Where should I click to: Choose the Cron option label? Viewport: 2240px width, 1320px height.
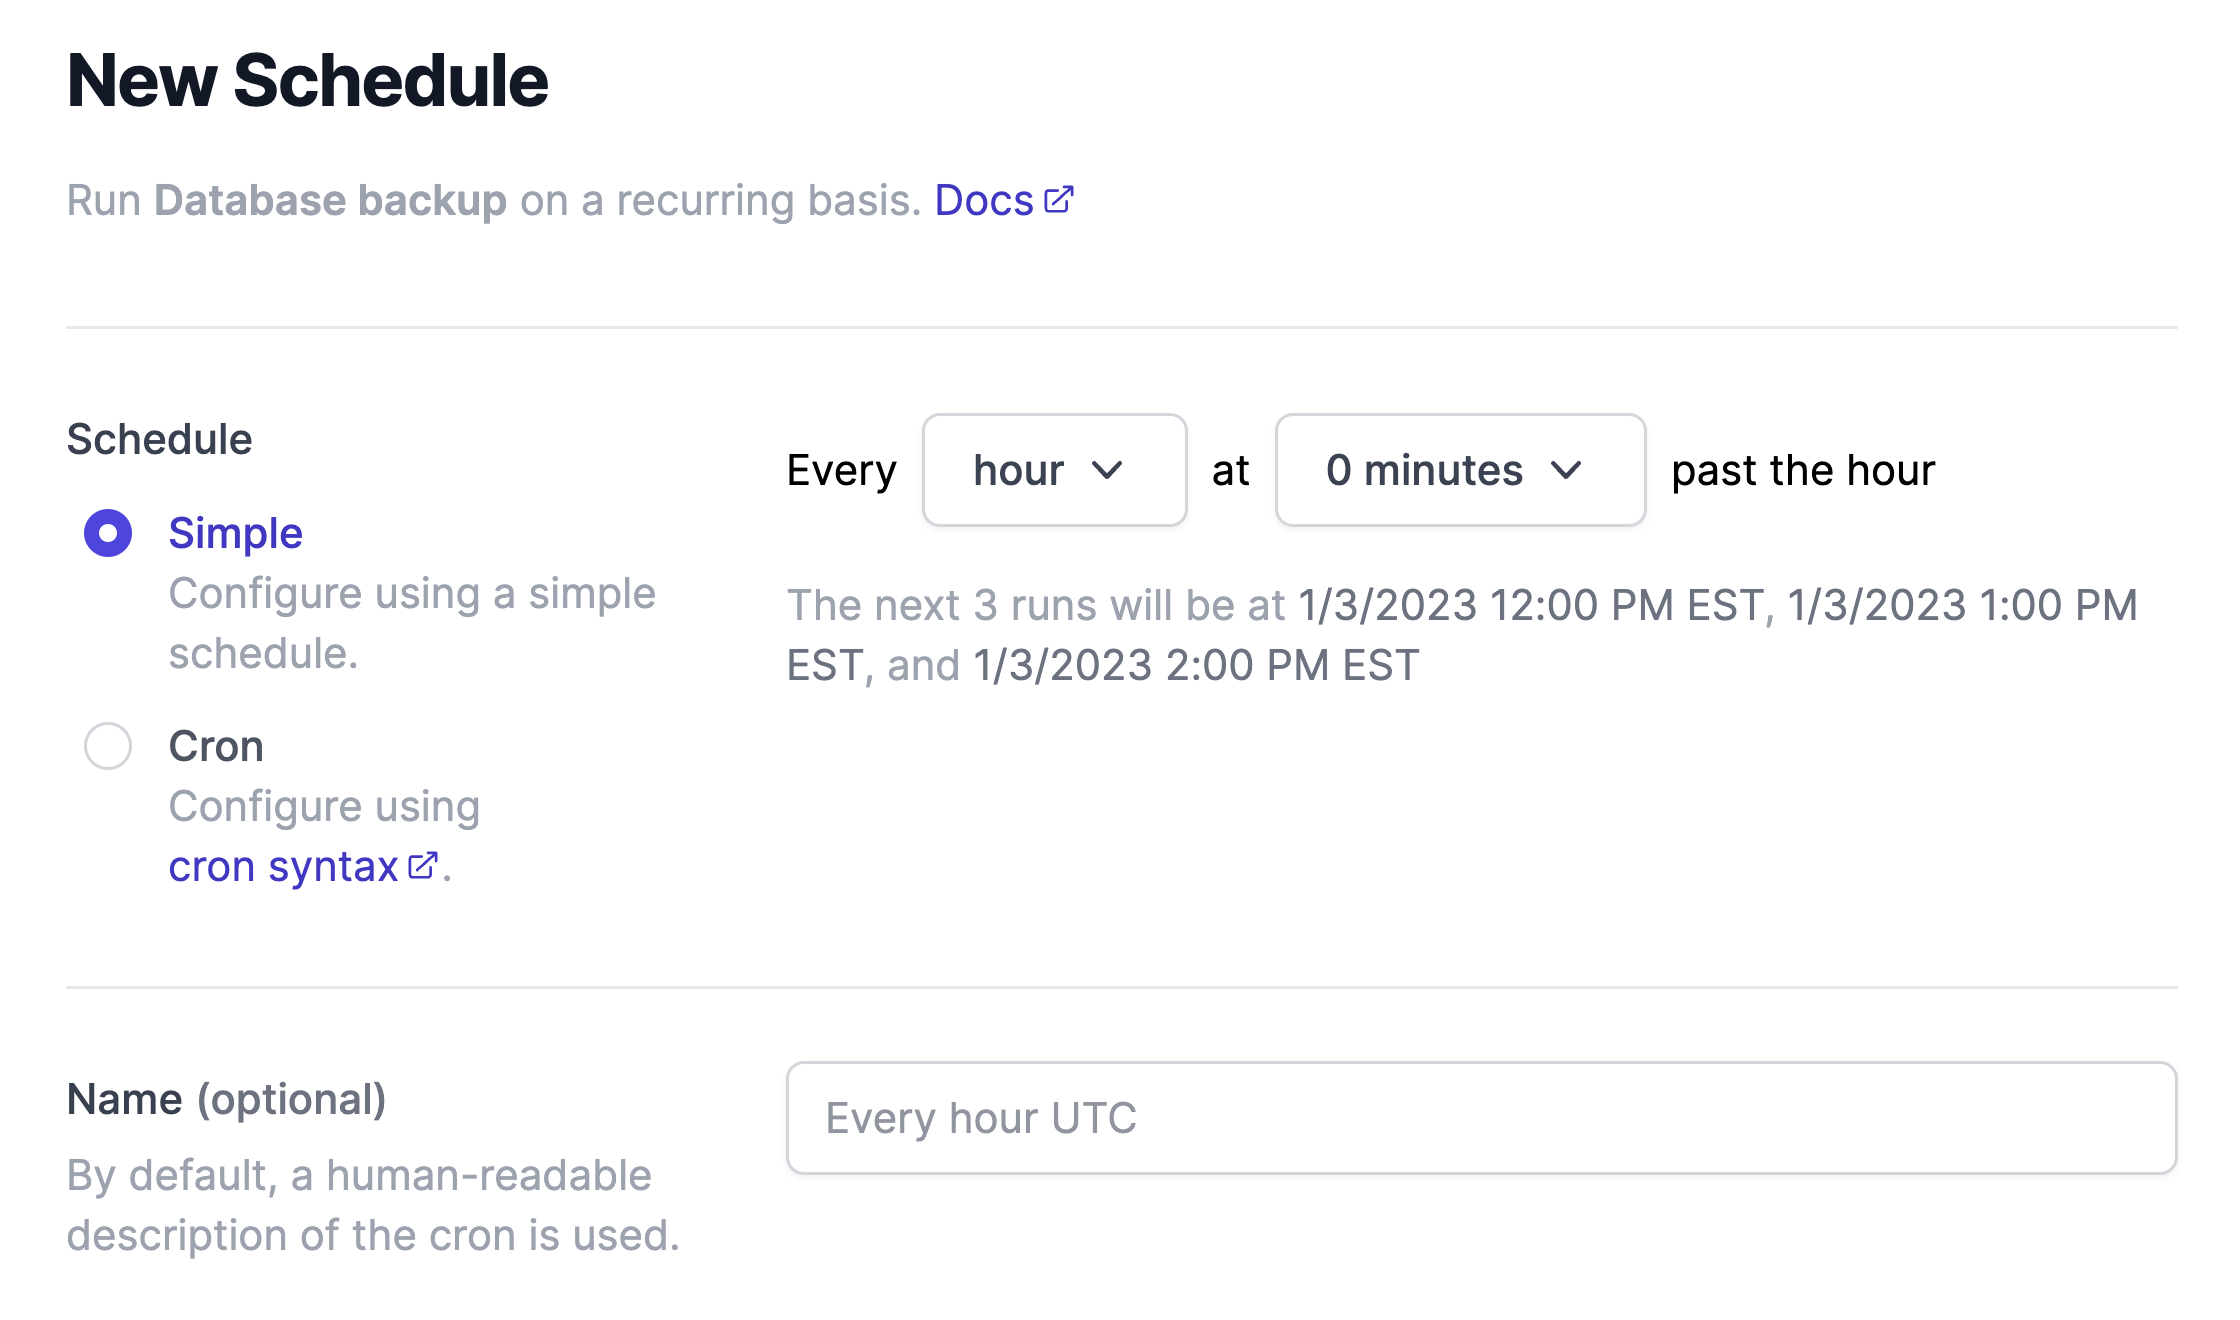pyautogui.click(x=216, y=746)
